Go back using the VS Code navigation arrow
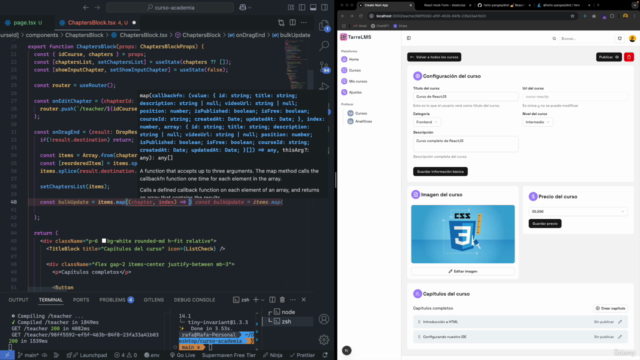The height and width of the screenshot is (360, 640). [86, 7]
